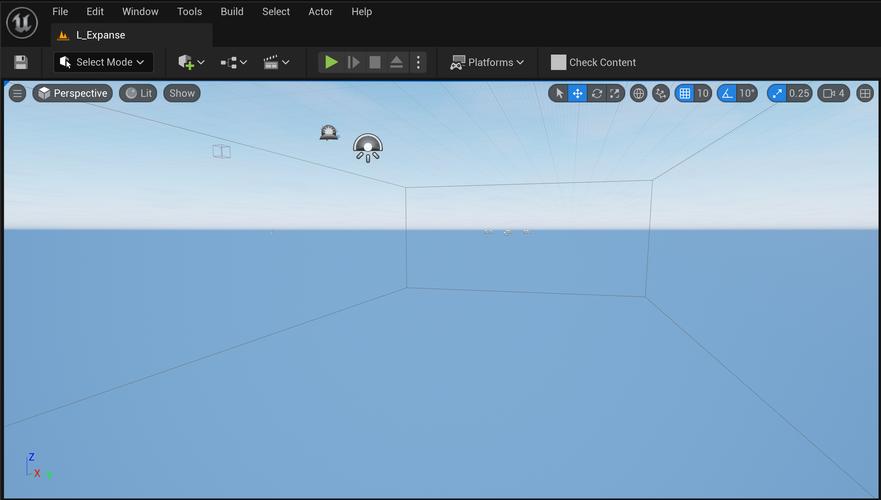
Task: Toggle scale snapping
Action: pos(777,93)
